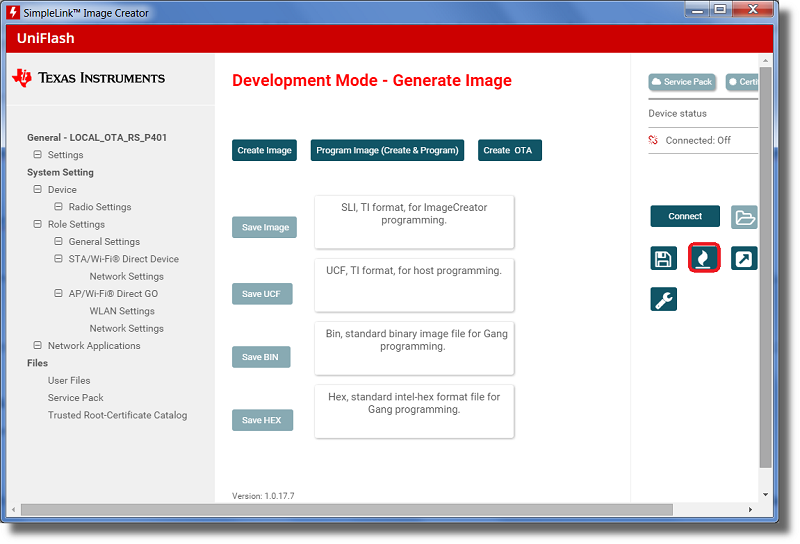
Task: Open Radio Settings in the tree
Action: pyautogui.click(x=99, y=207)
